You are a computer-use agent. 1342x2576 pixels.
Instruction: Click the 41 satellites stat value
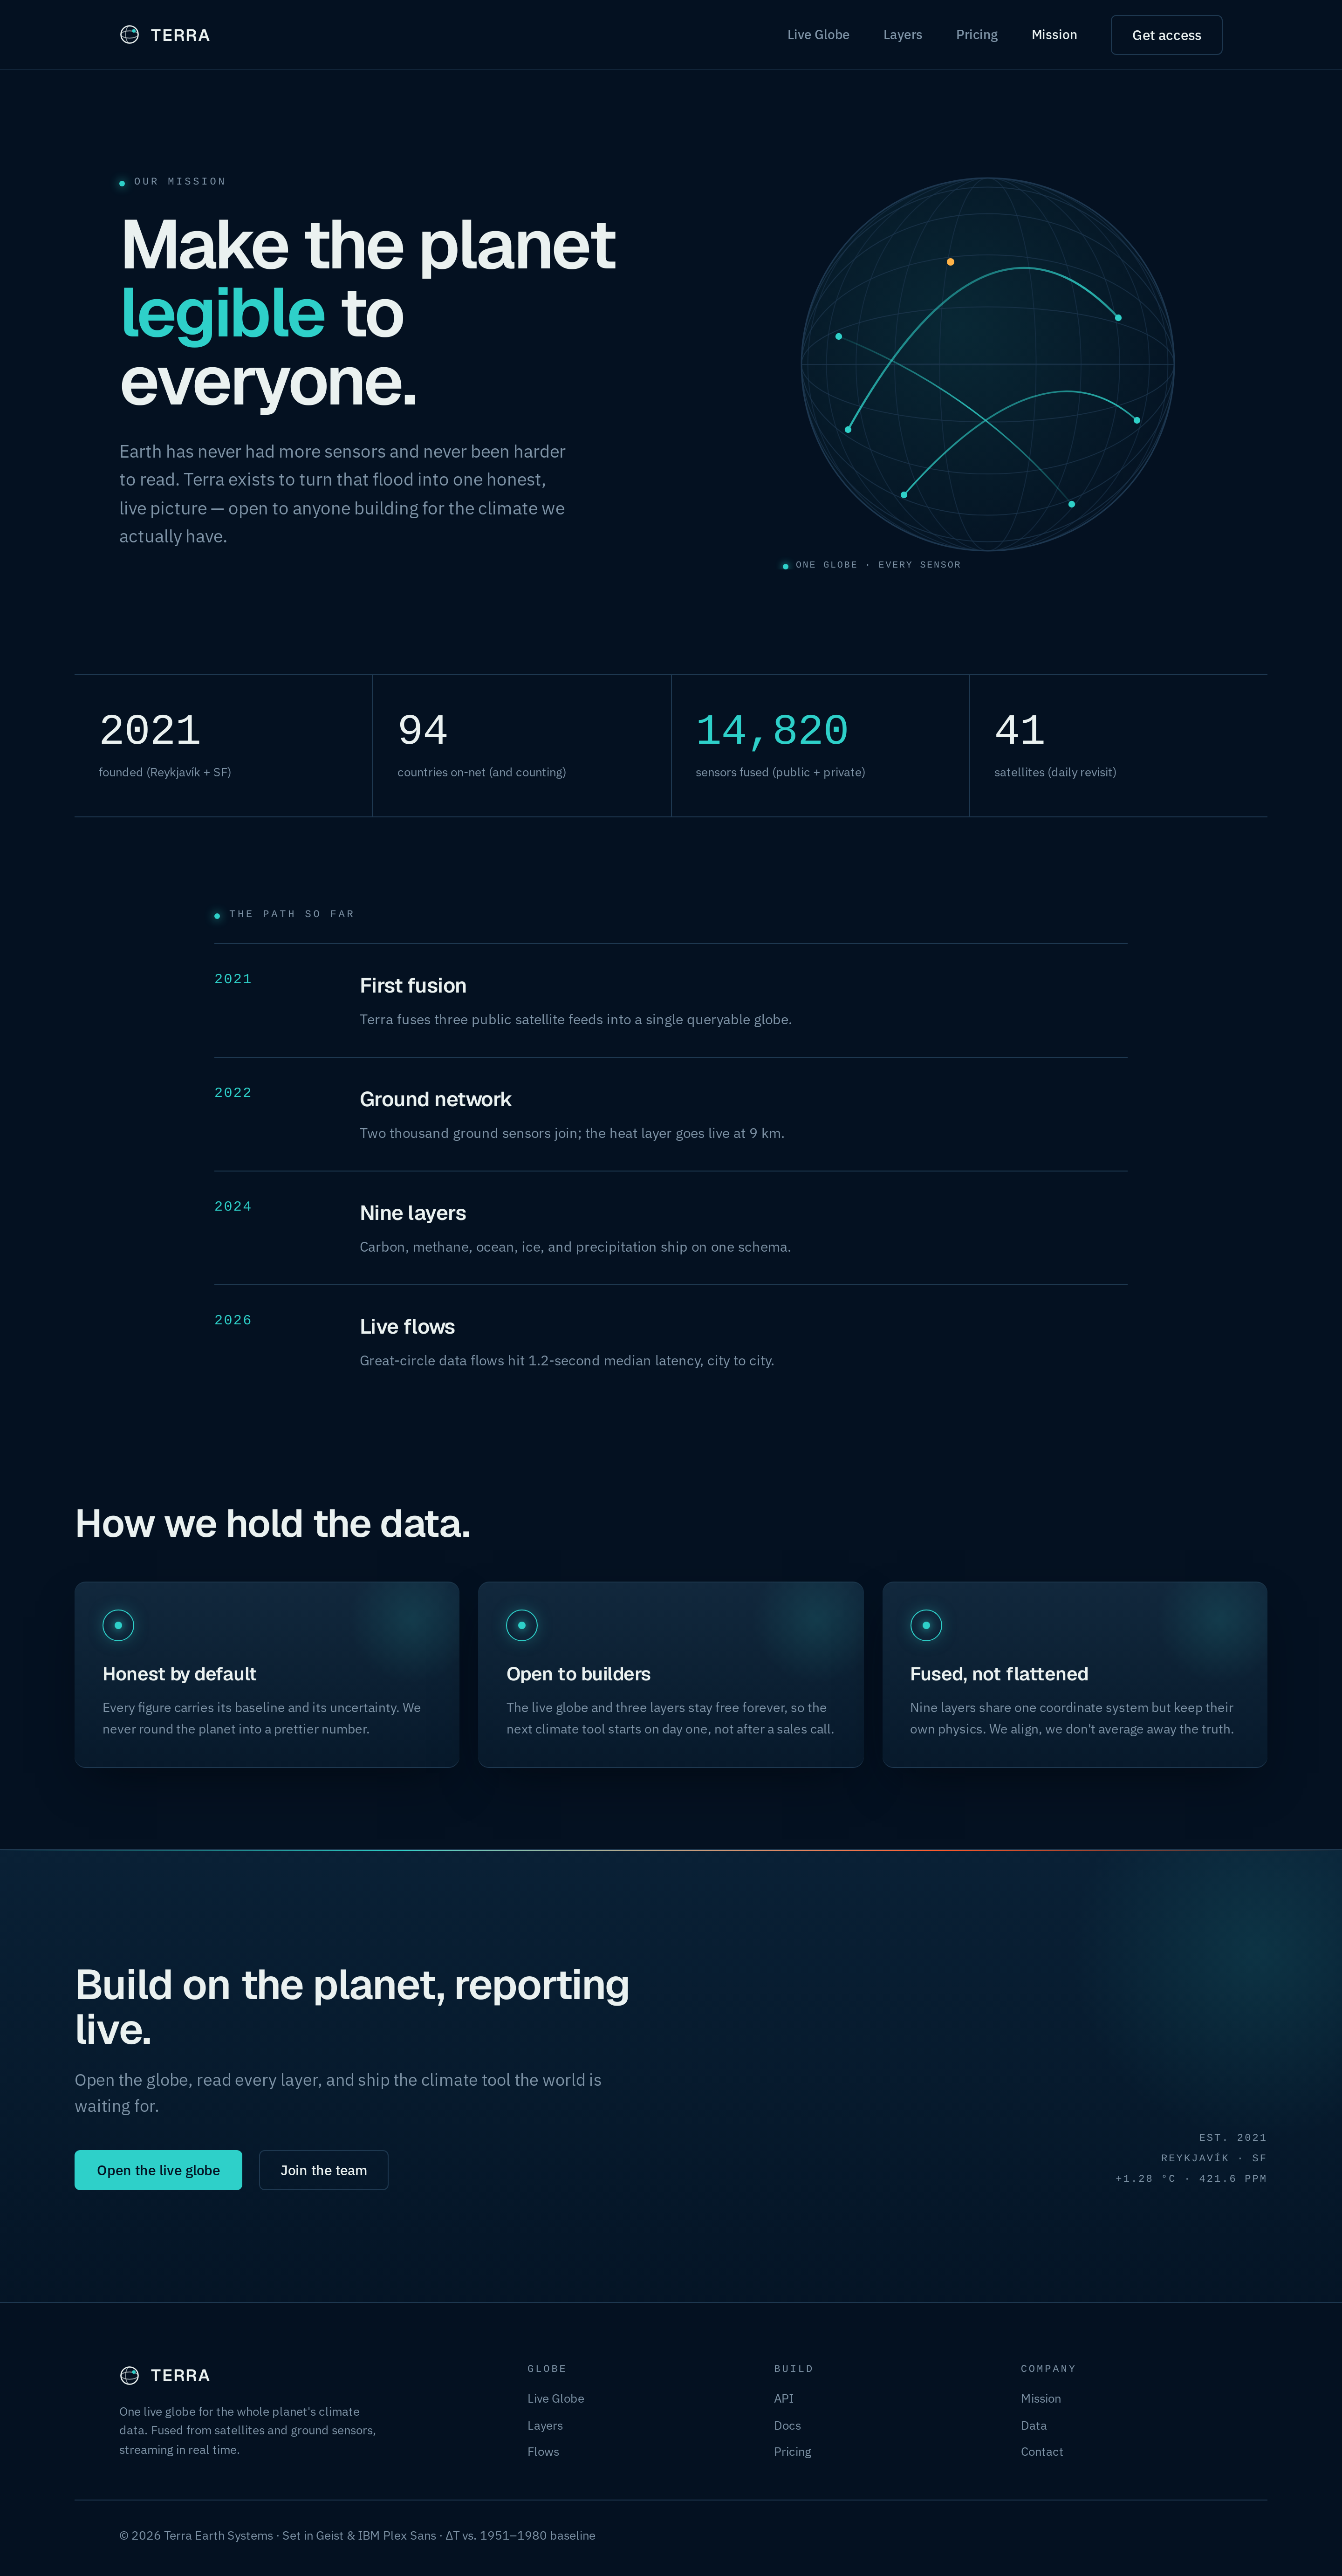(1020, 730)
